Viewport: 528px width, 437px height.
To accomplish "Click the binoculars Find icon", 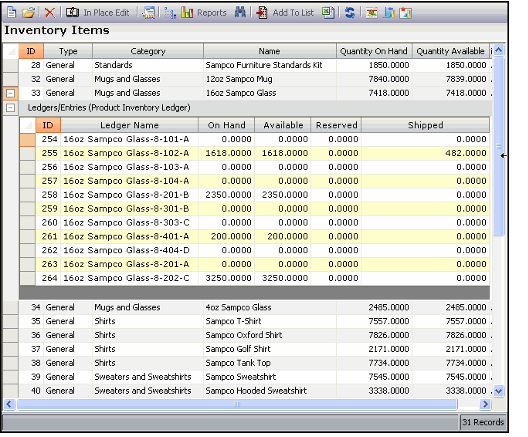I will 240,12.
